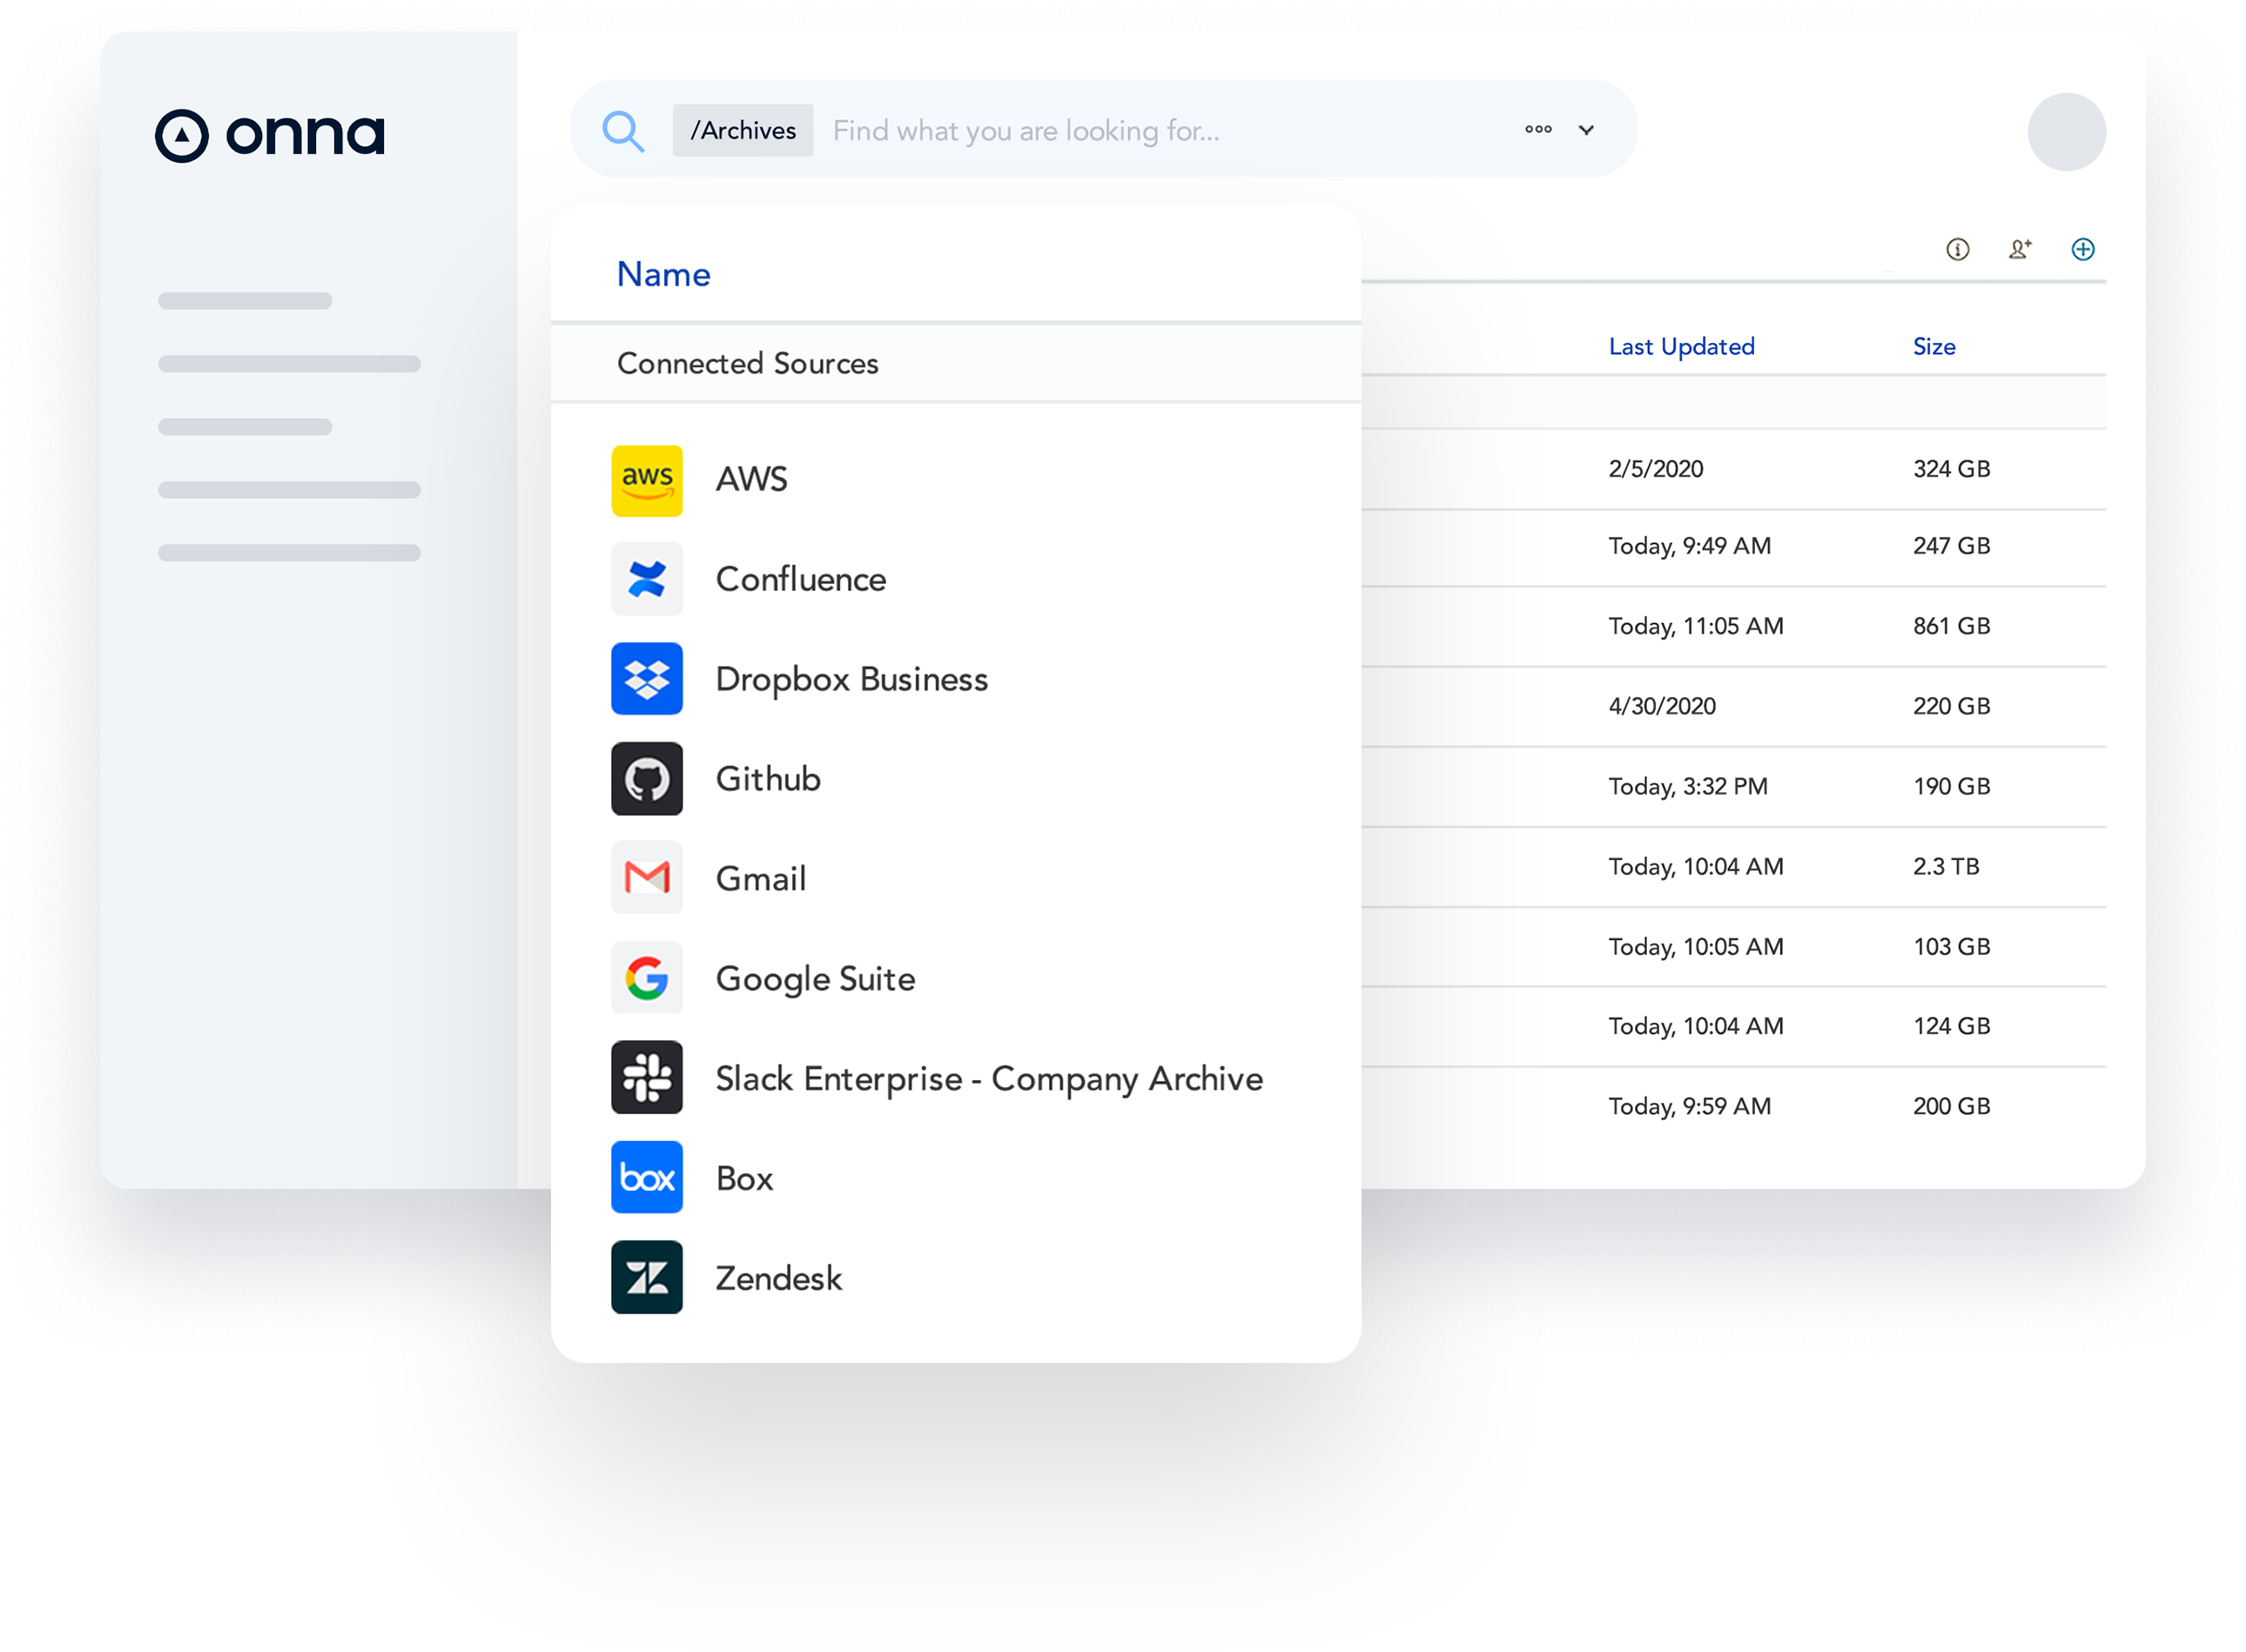Open 'Slack Enterprise - Company Archive' name

pyautogui.click(x=989, y=1079)
